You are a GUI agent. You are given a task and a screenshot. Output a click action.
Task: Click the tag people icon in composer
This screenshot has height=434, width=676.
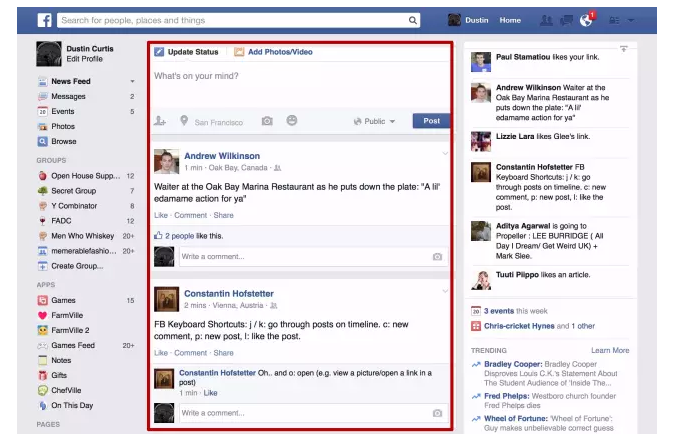[x=160, y=121]
